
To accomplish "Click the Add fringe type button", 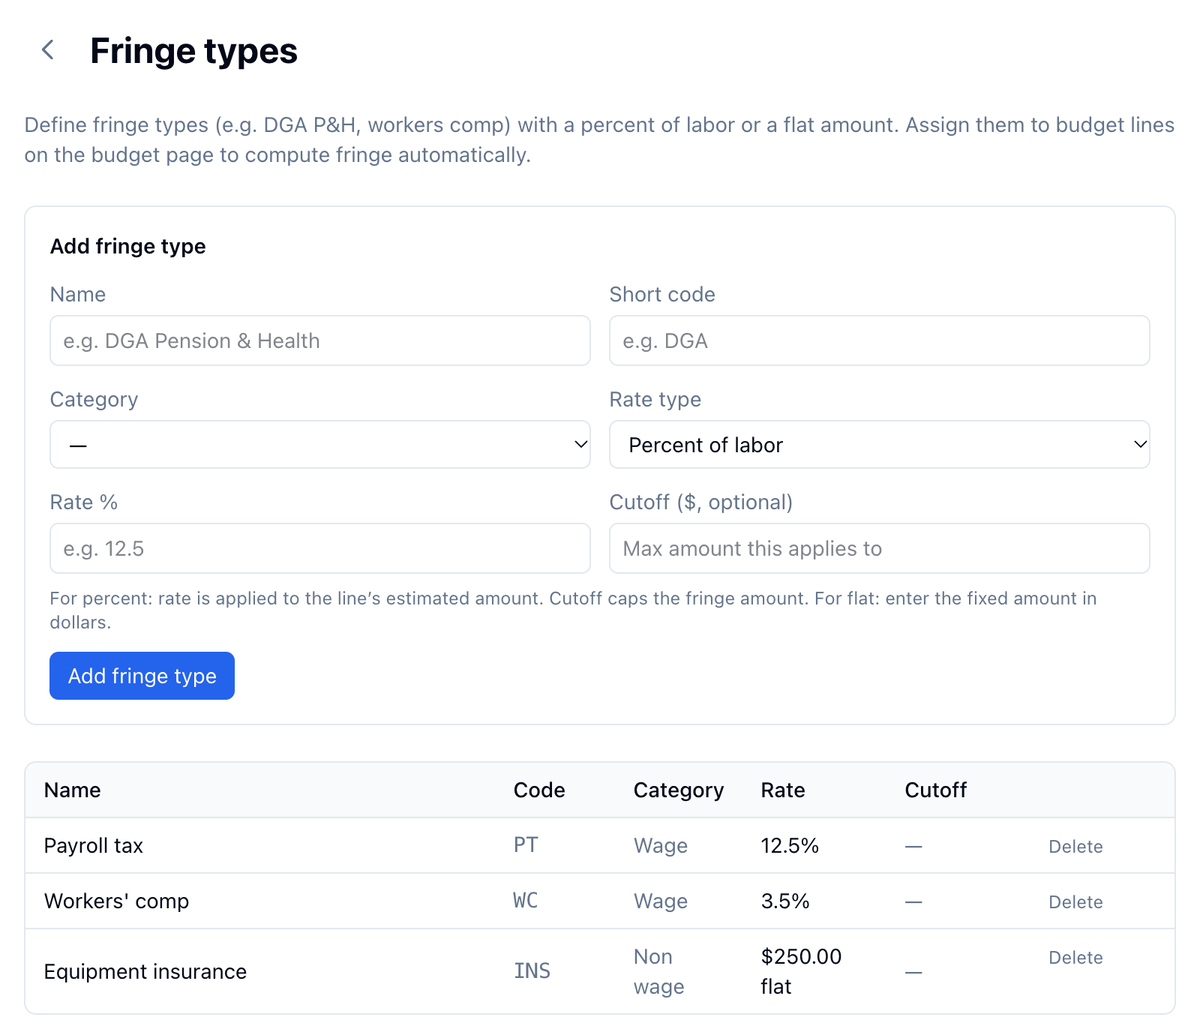I will coord(142,676).
